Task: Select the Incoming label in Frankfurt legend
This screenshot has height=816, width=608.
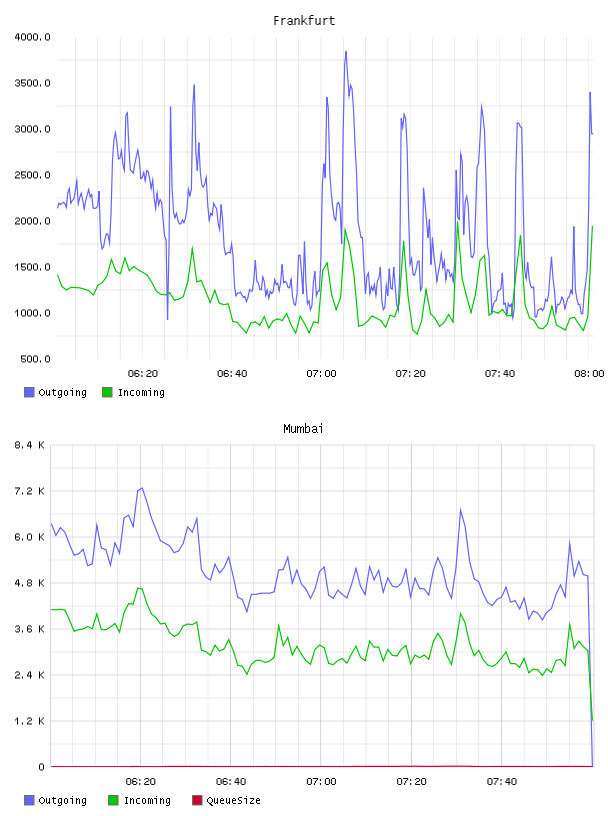Action: (141, 392)
